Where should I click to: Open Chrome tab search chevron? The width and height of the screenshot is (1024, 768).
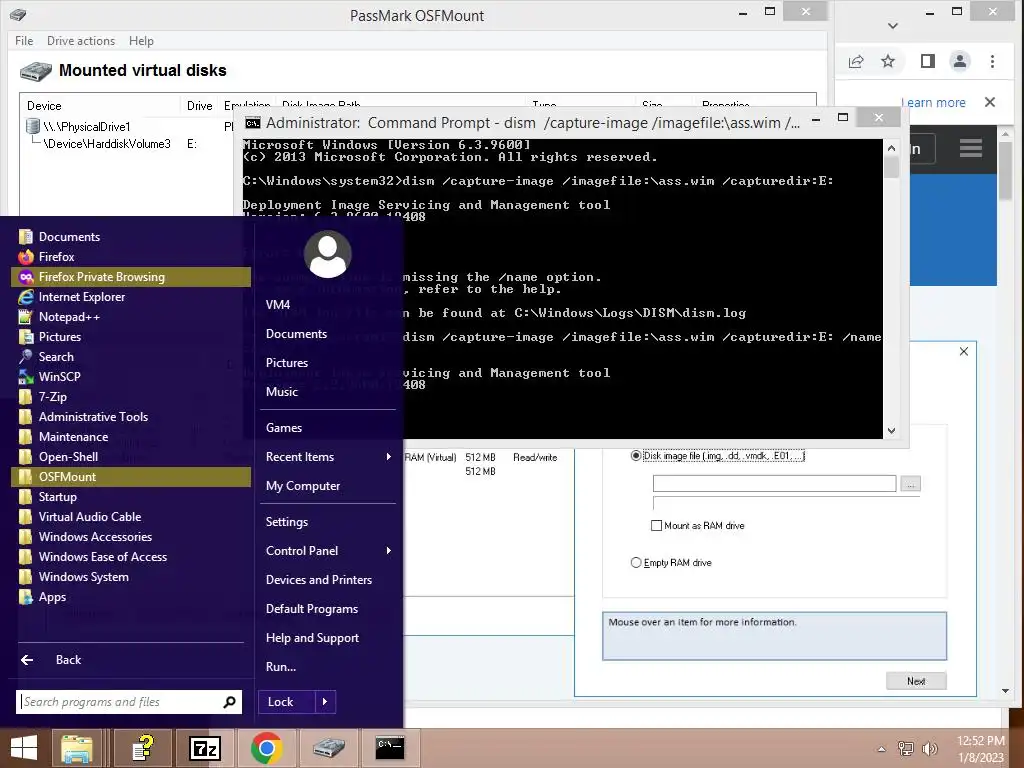coord(893,26)
